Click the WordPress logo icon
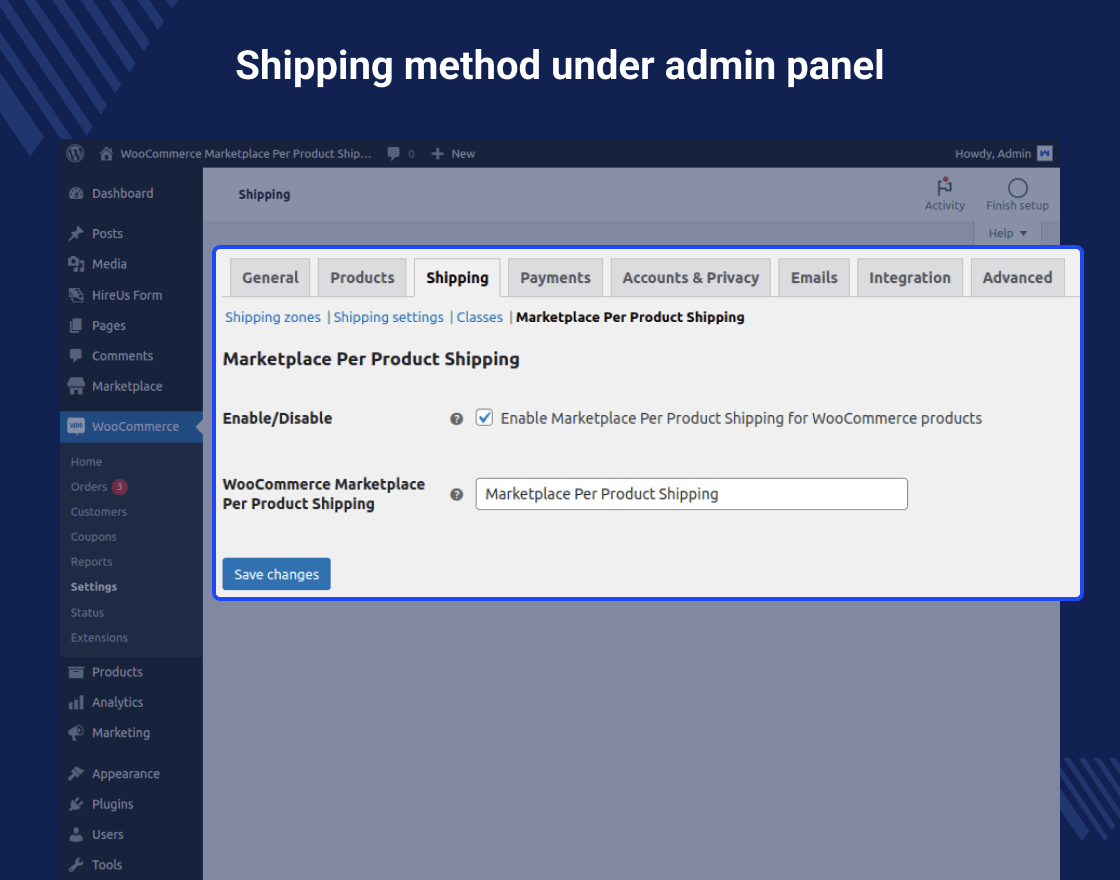This screenshot has width=1120, height=880. 75,154
